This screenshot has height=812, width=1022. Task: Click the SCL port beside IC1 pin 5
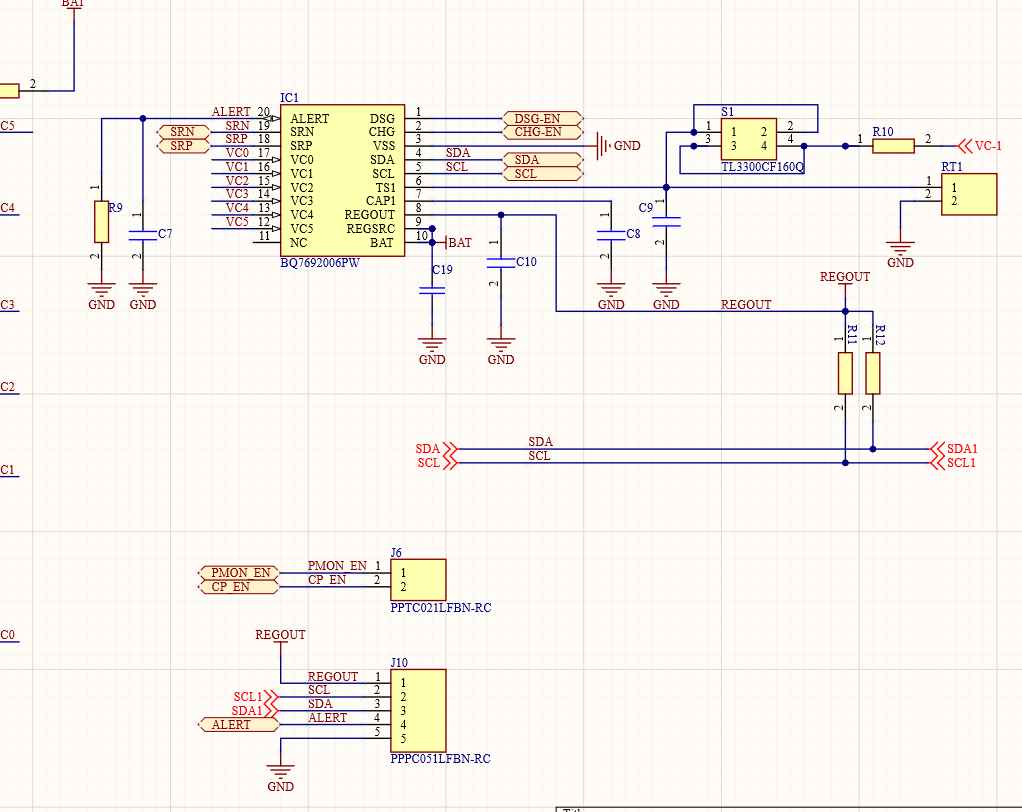(542, 174)
